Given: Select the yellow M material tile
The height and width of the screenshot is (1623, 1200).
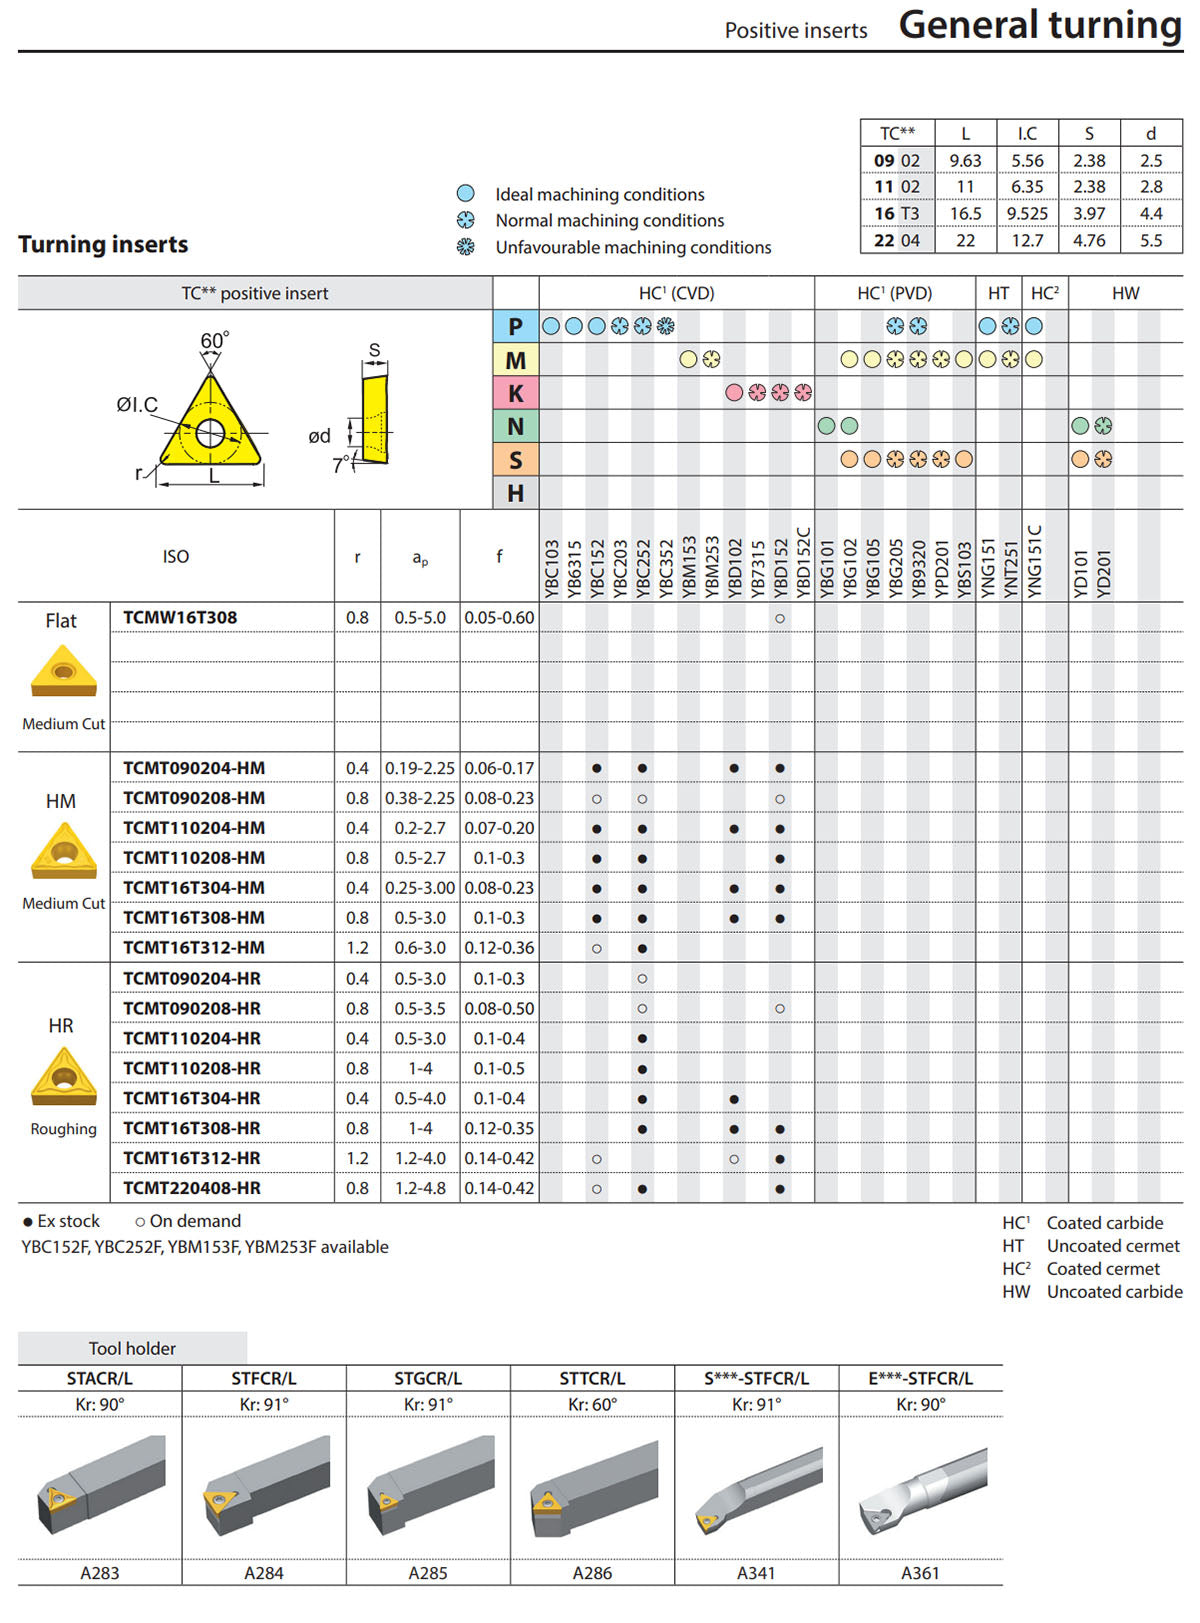Looking at the screenshot, I should pos(516,360).
